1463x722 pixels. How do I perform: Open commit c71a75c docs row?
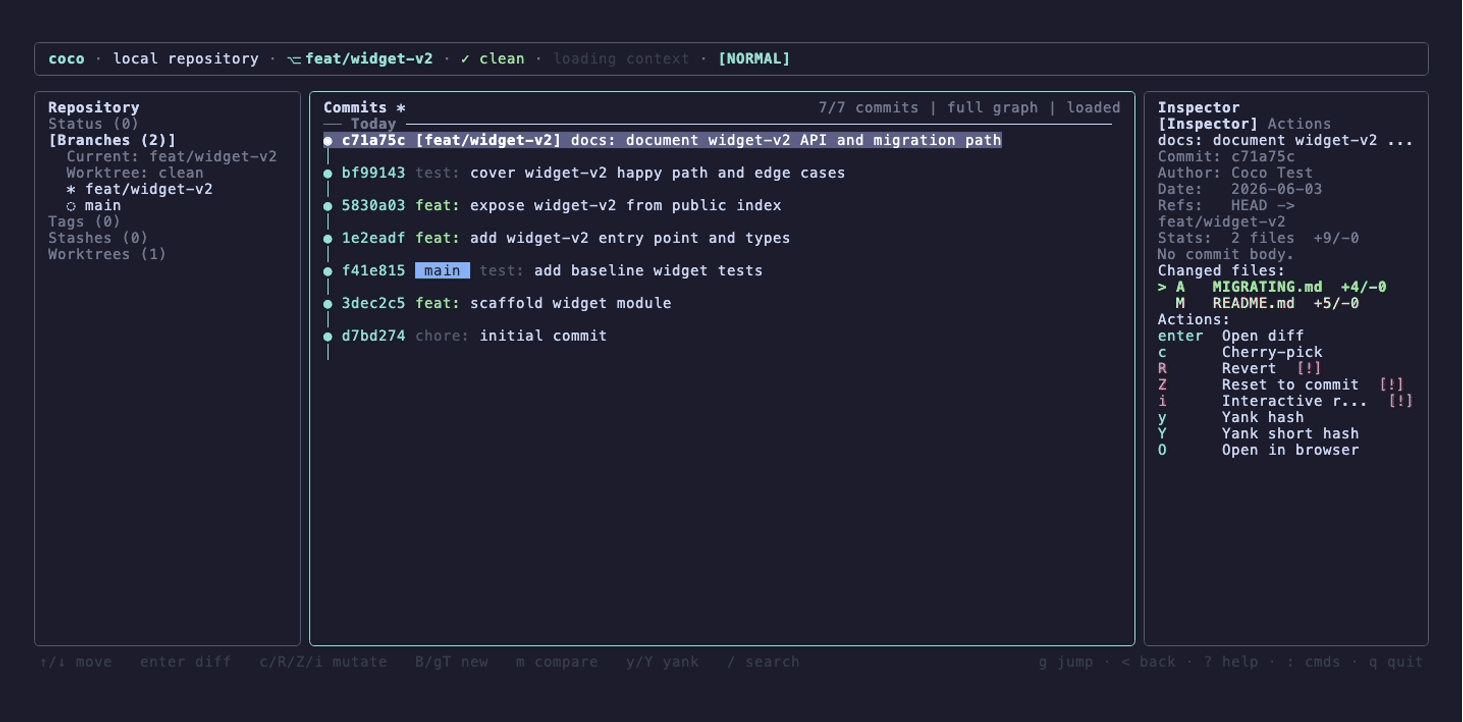click(662, 141)
